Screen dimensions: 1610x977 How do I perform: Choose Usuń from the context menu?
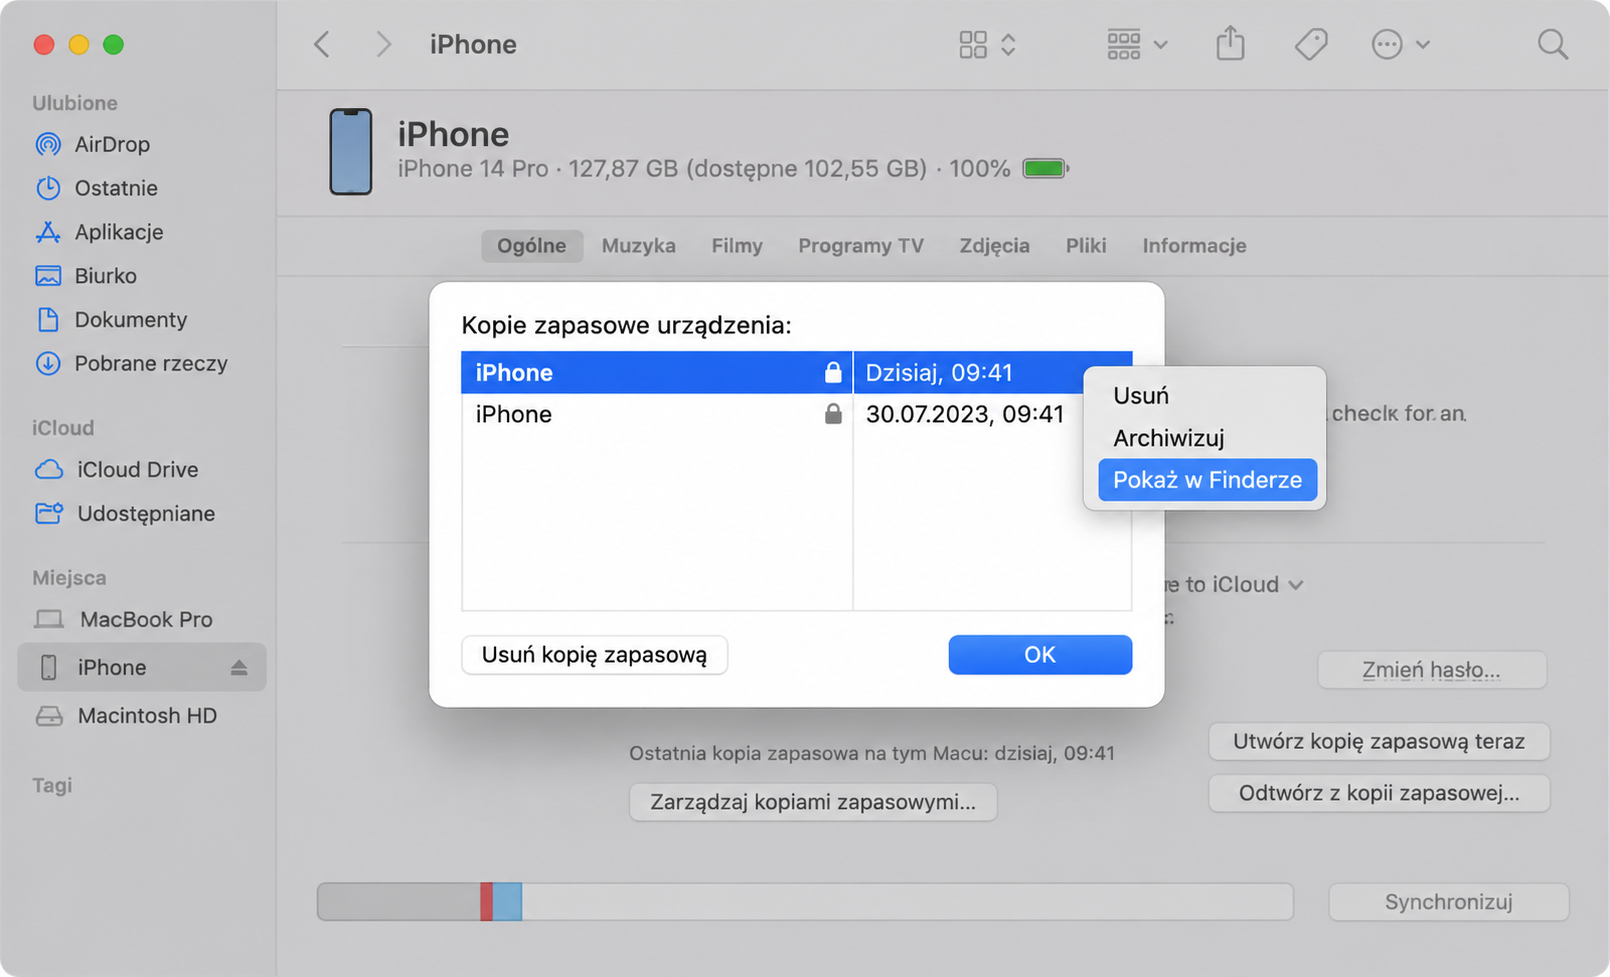[x=1207, y=396]
